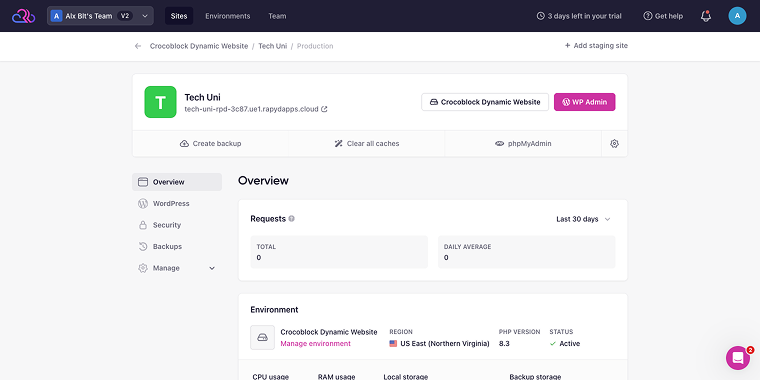This screenshot has width=760, height=380.
Task: Select WordPress in the sidebar
Action: [x=177, y=204]
